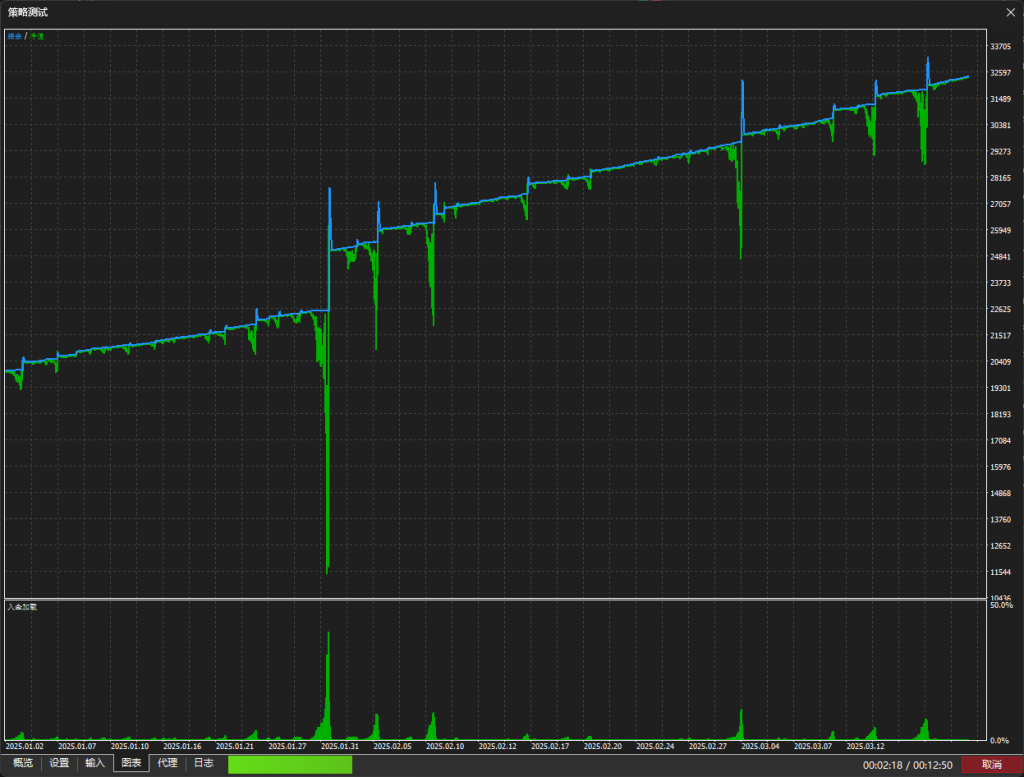Click the blue 结余 balance legend label
Screen dimensions: 1024x777
click(x=14, y=36)
